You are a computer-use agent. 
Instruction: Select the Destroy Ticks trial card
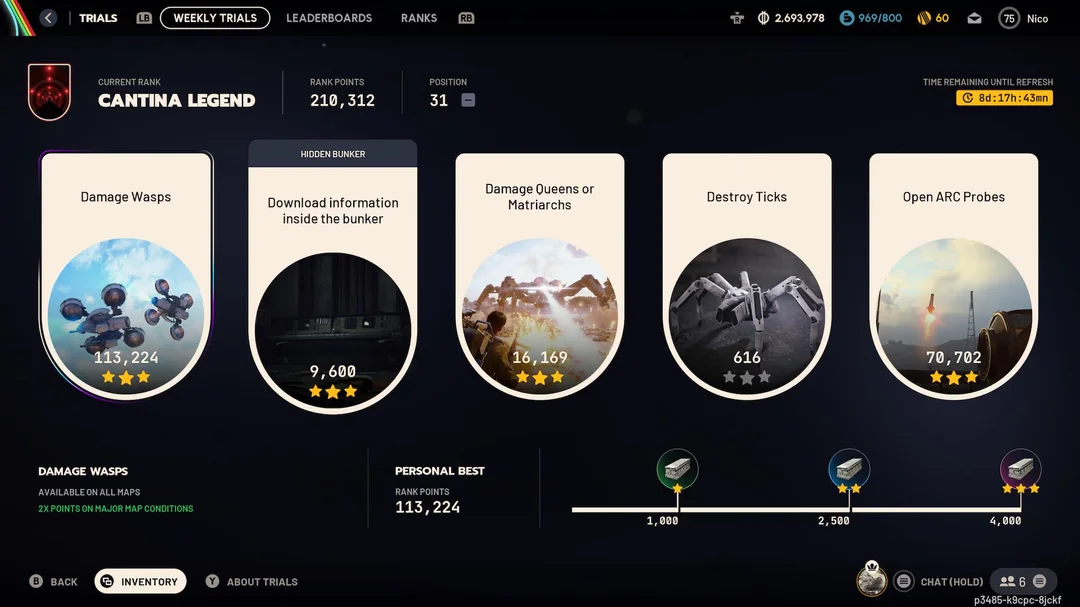pyautogui.click(x=747, y=276)
